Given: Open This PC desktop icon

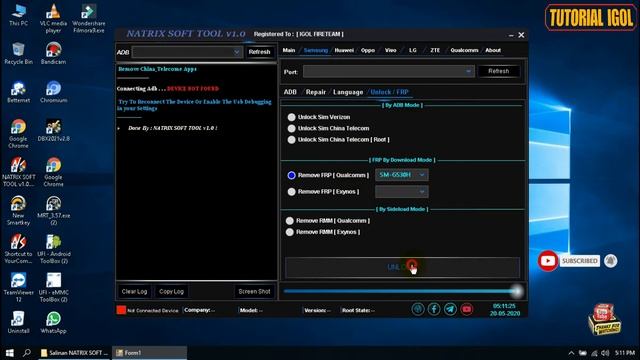Looking at the screenshot, I should 18,15.
